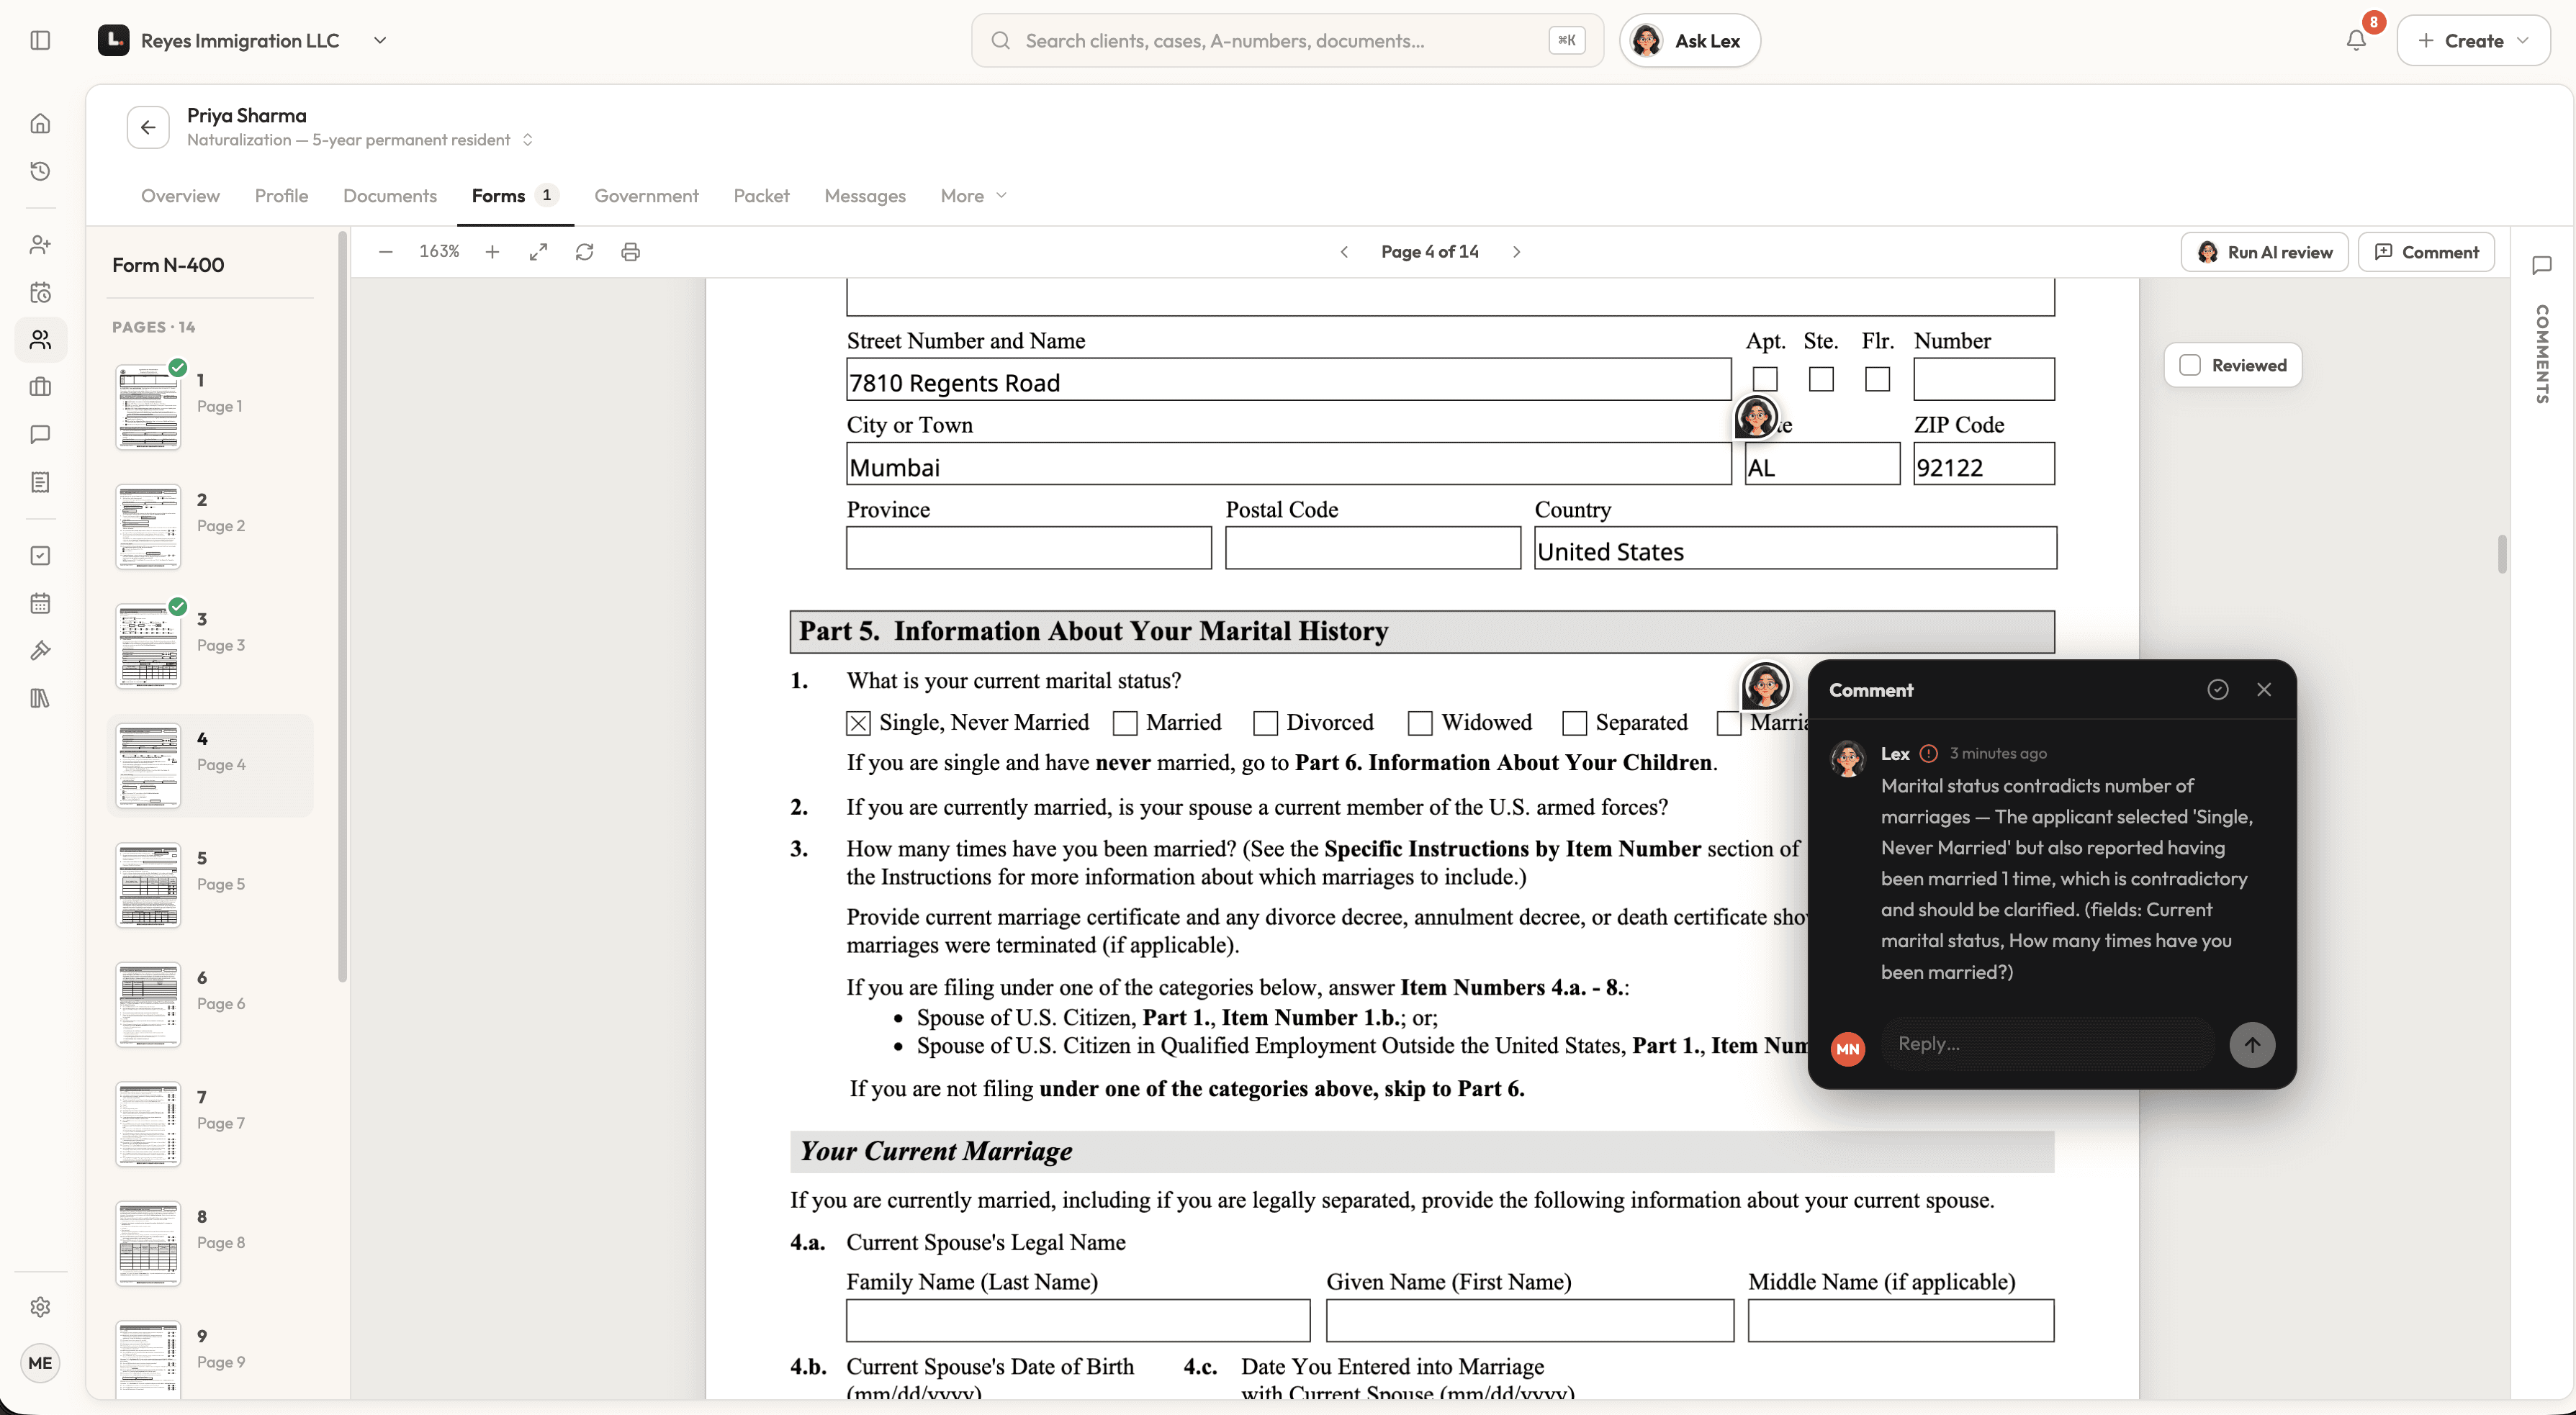This screenshot has width=2576, height=1415.
Task: Click the page thumbnails panel scrollbar
Action: (343, 607)
